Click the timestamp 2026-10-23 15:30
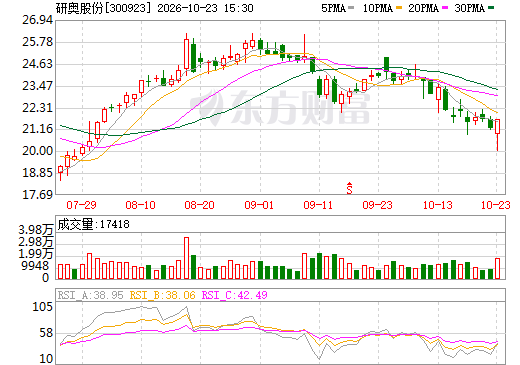 pos(205,8)
